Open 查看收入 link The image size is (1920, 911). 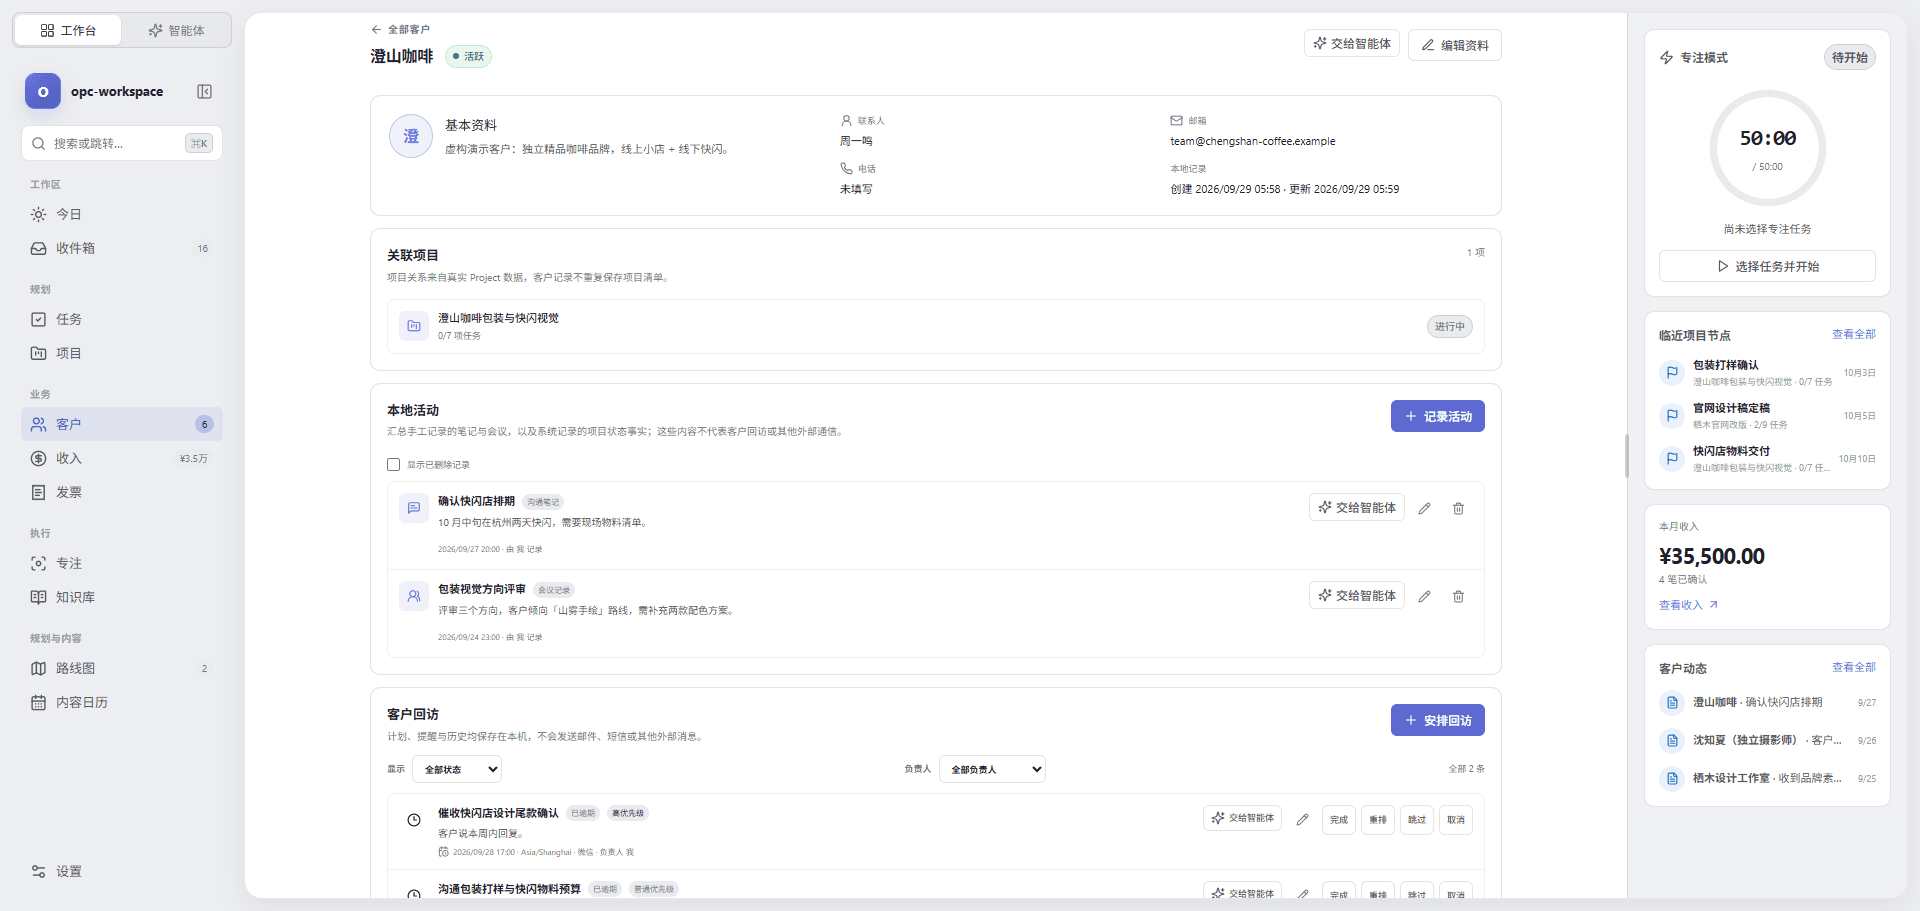pos(1688,605)
